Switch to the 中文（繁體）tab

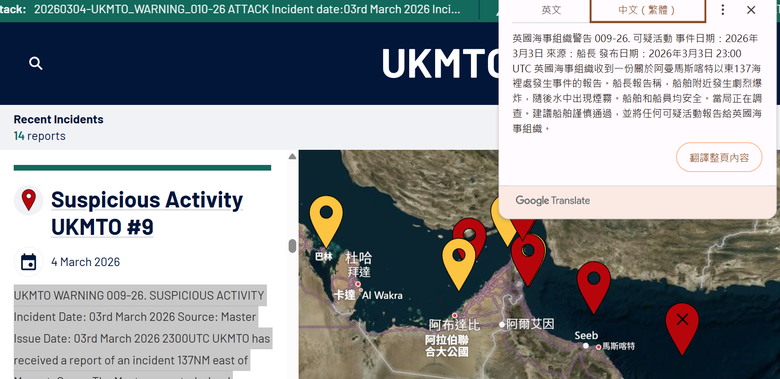(647, 10)
